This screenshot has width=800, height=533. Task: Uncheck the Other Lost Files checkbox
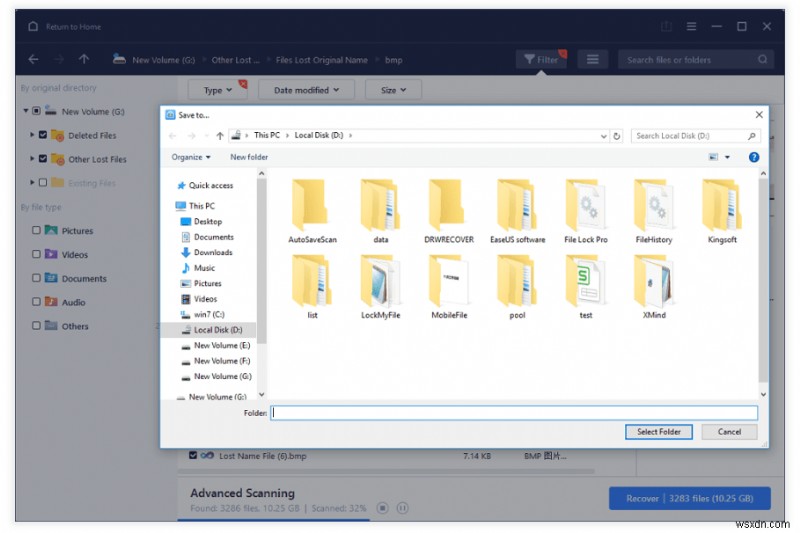(43, 159)
